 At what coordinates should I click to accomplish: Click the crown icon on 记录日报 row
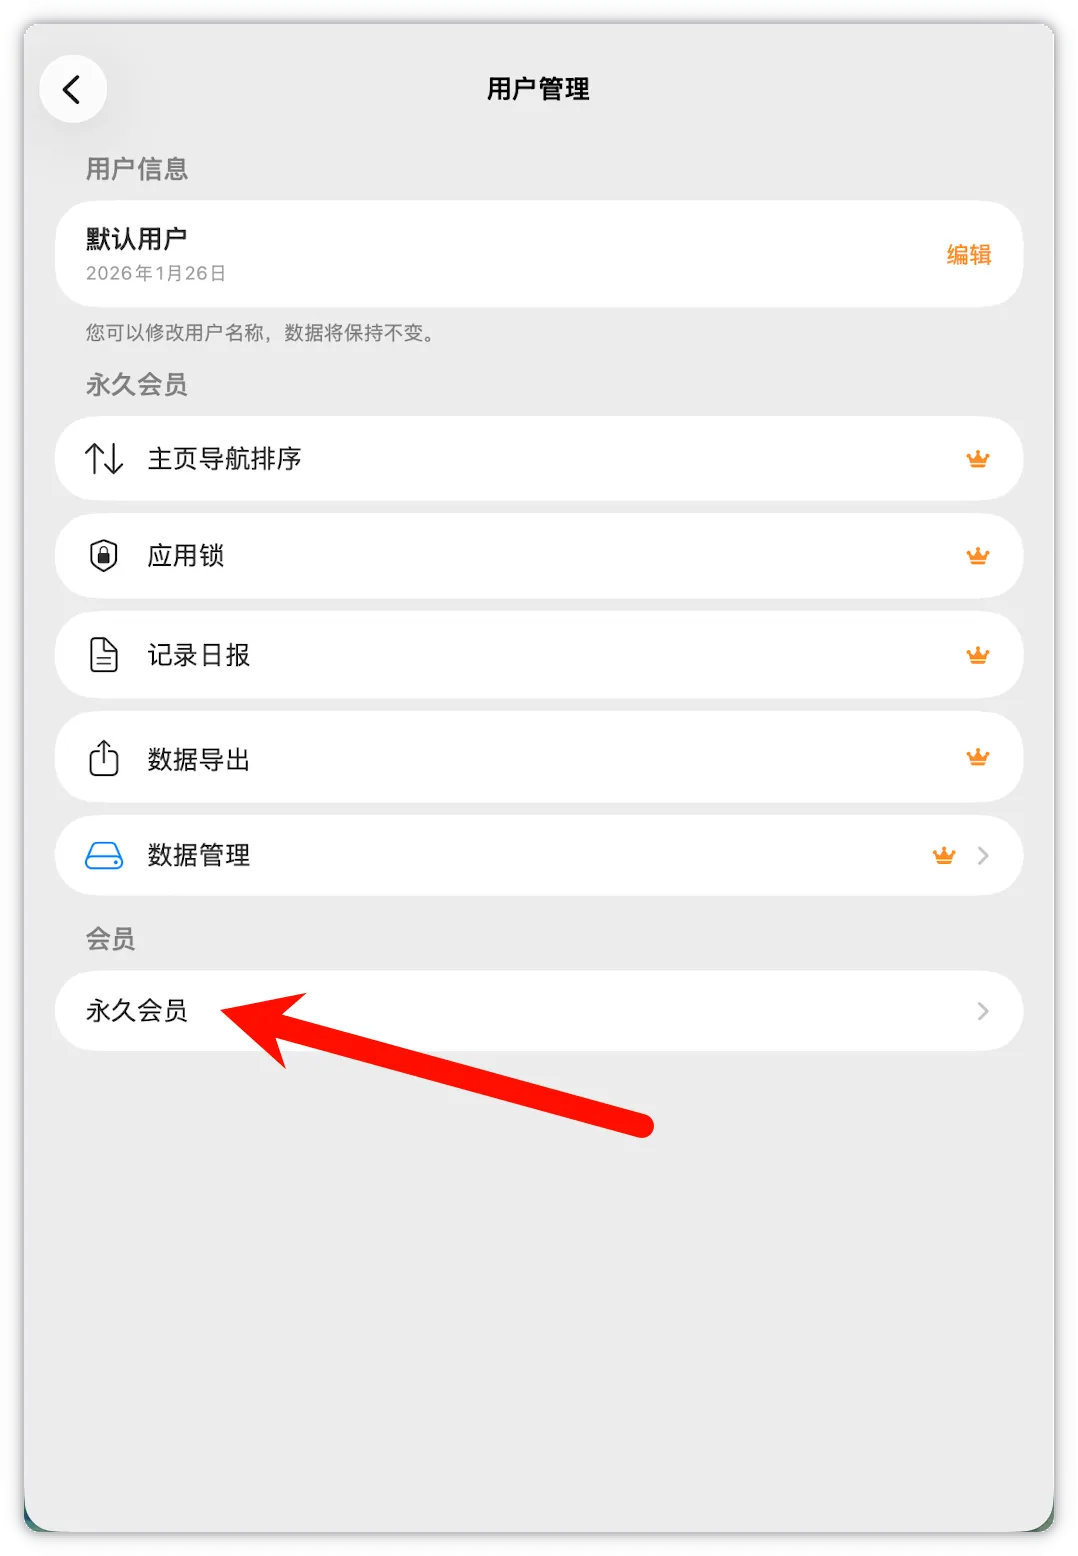point(978,655)
